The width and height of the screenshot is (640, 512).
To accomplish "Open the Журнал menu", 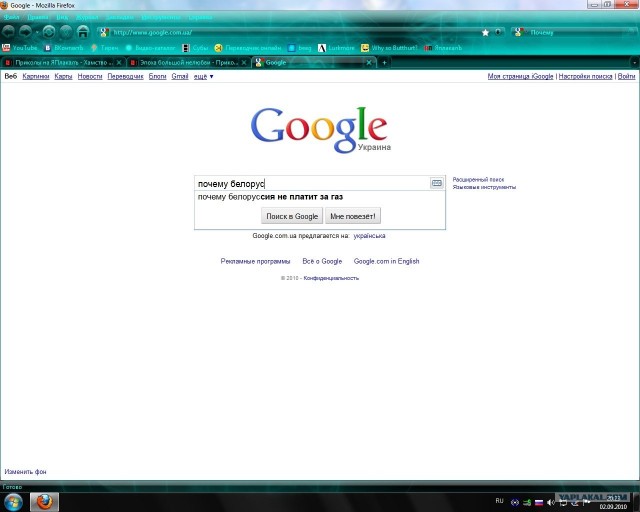I will pos(87,17).
